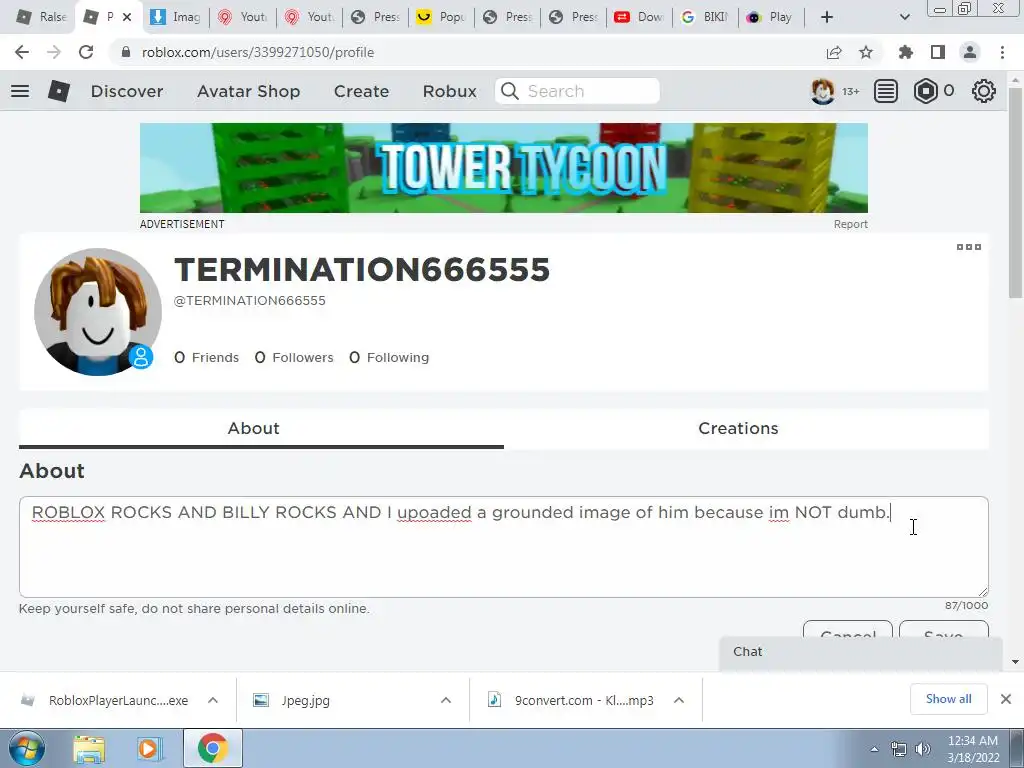This screenshot has height=768, width=1024.
Task: Close the active Roblox profile tab
Action: tap(127, 17)
